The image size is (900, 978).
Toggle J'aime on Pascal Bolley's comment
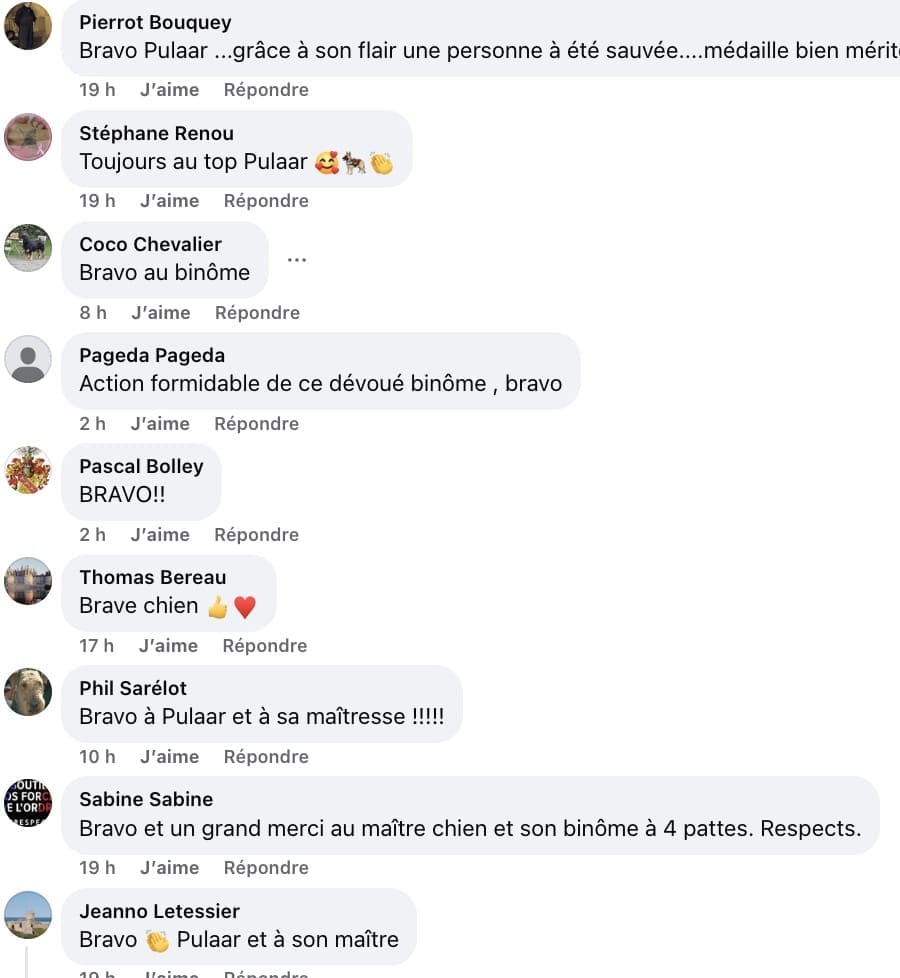pyautogui.click(x=160, y=535)
